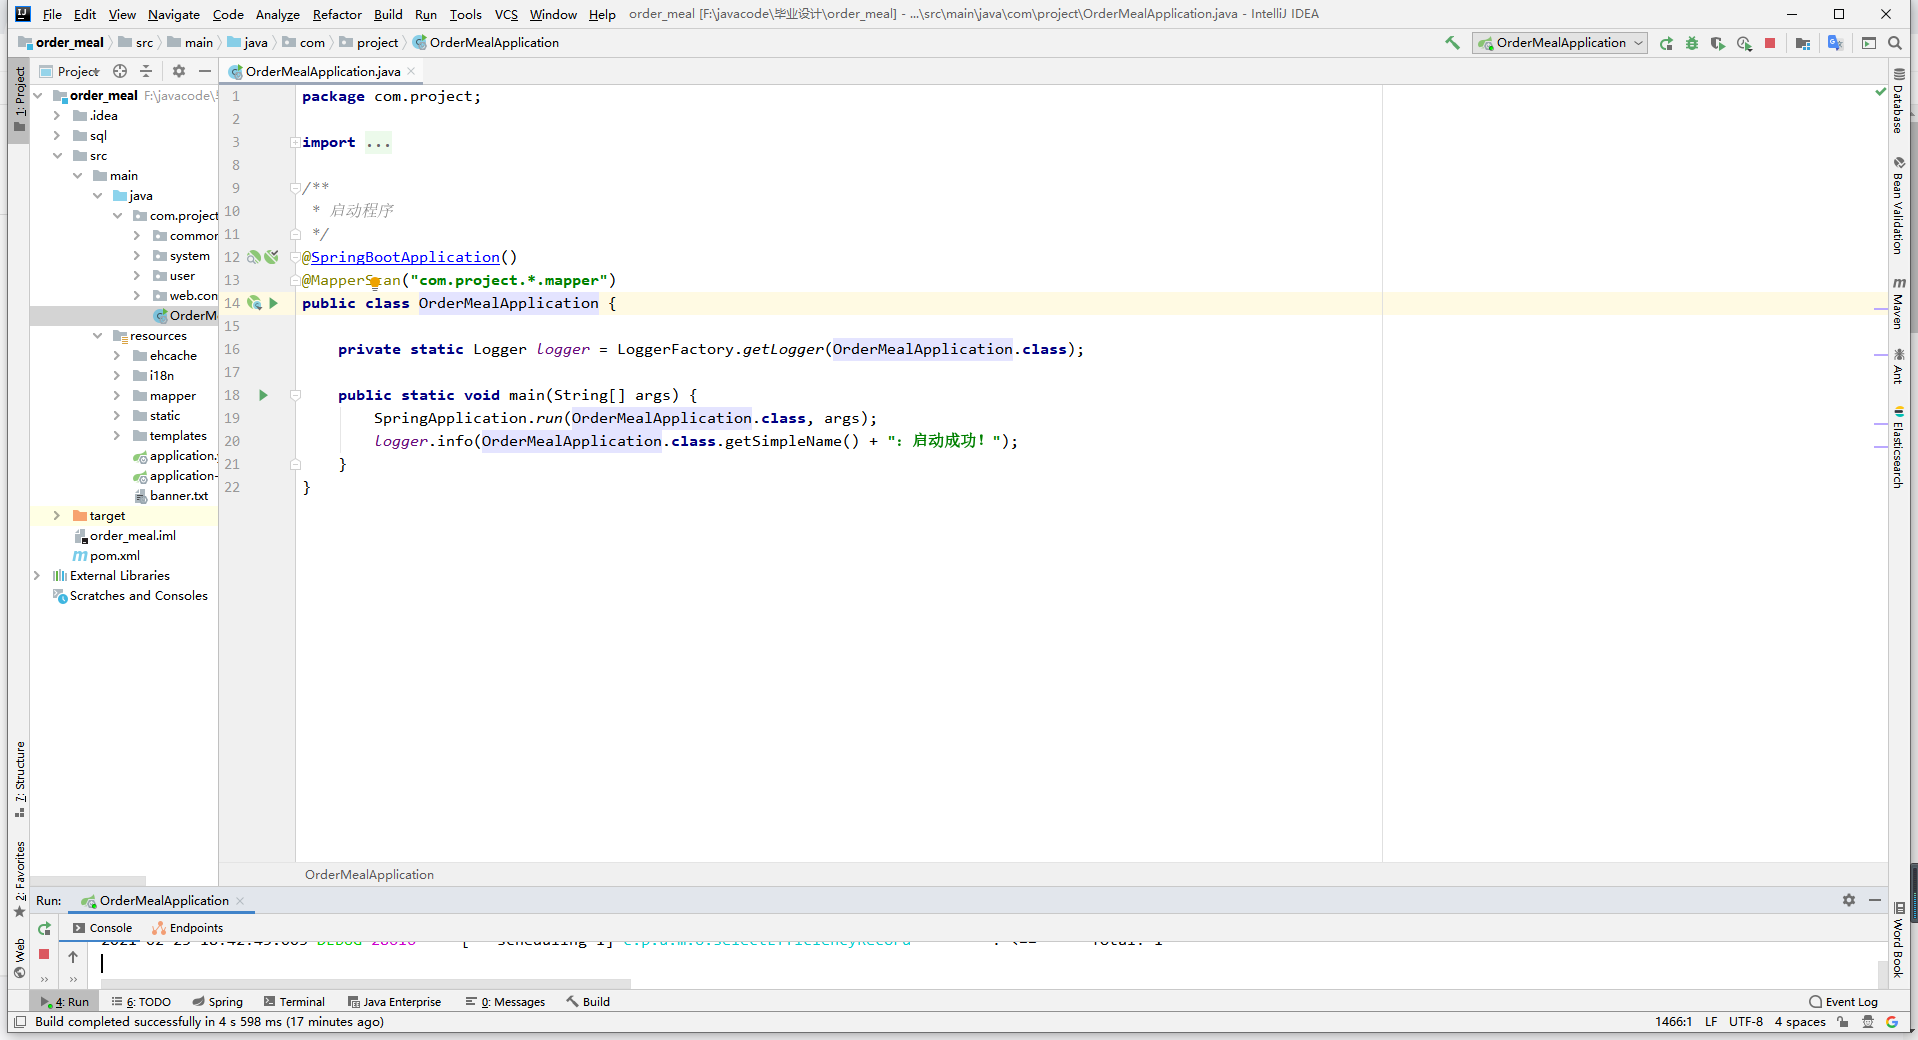Click the run gutter arrow on line 14
Screen dimensions: 1918x1040
coord(274,303)
